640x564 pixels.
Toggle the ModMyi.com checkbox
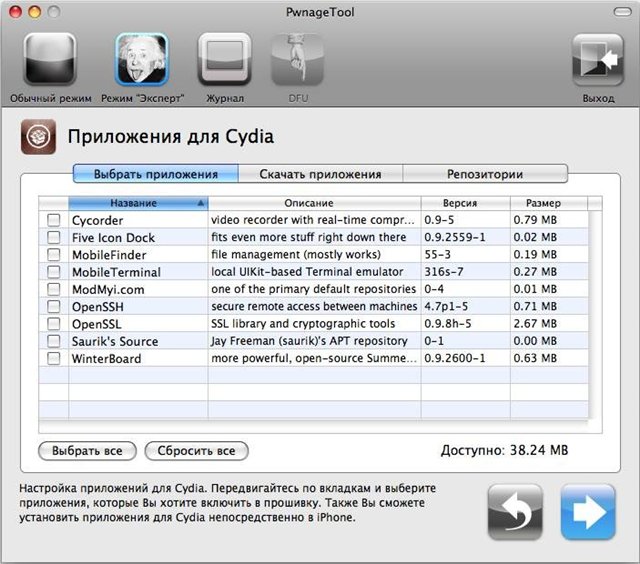(53, 289)
